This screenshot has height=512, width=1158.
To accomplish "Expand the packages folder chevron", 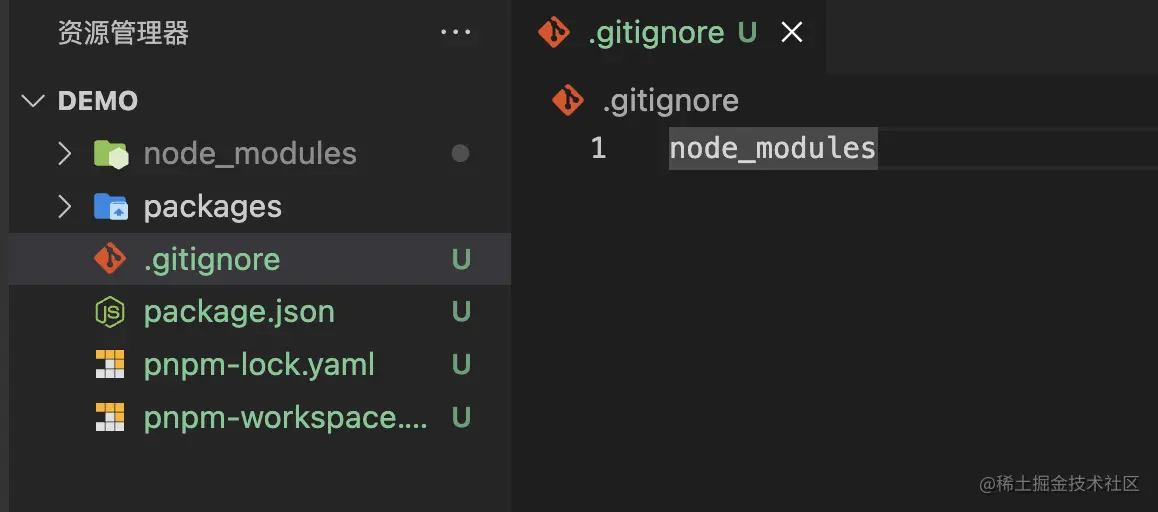I will (x=65, y=207).
